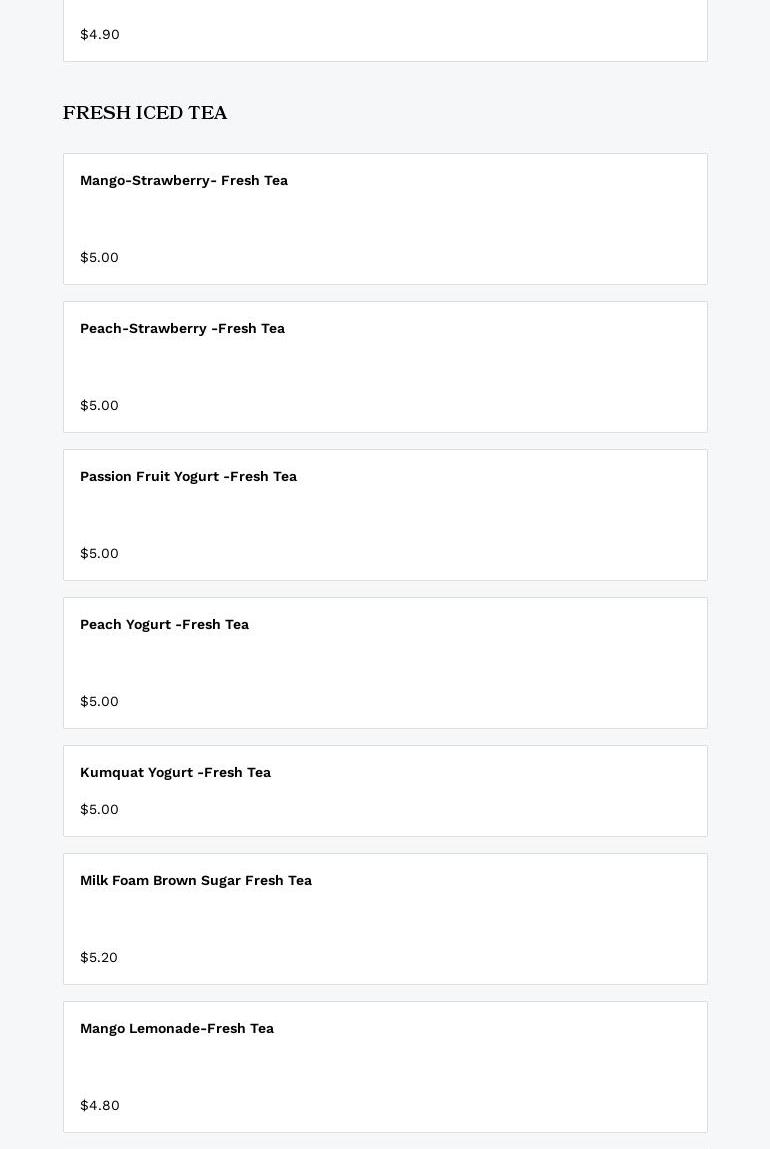Click the $4.90 price card at top
The height and width of the screenshot is (1149, 770).
pyautogui.click(x=385, y=31)
